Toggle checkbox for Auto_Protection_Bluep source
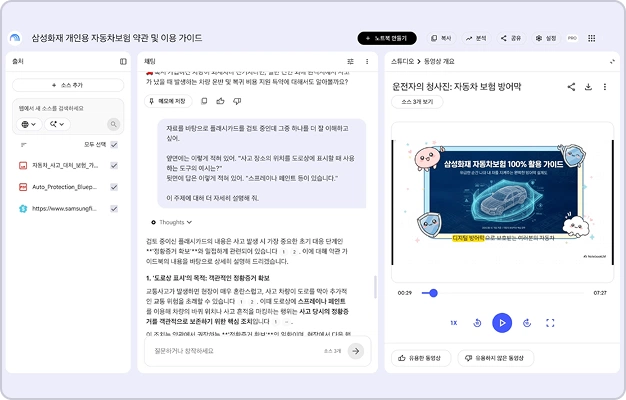This screenshot has height=400, width=626. [x=114, y=187]
